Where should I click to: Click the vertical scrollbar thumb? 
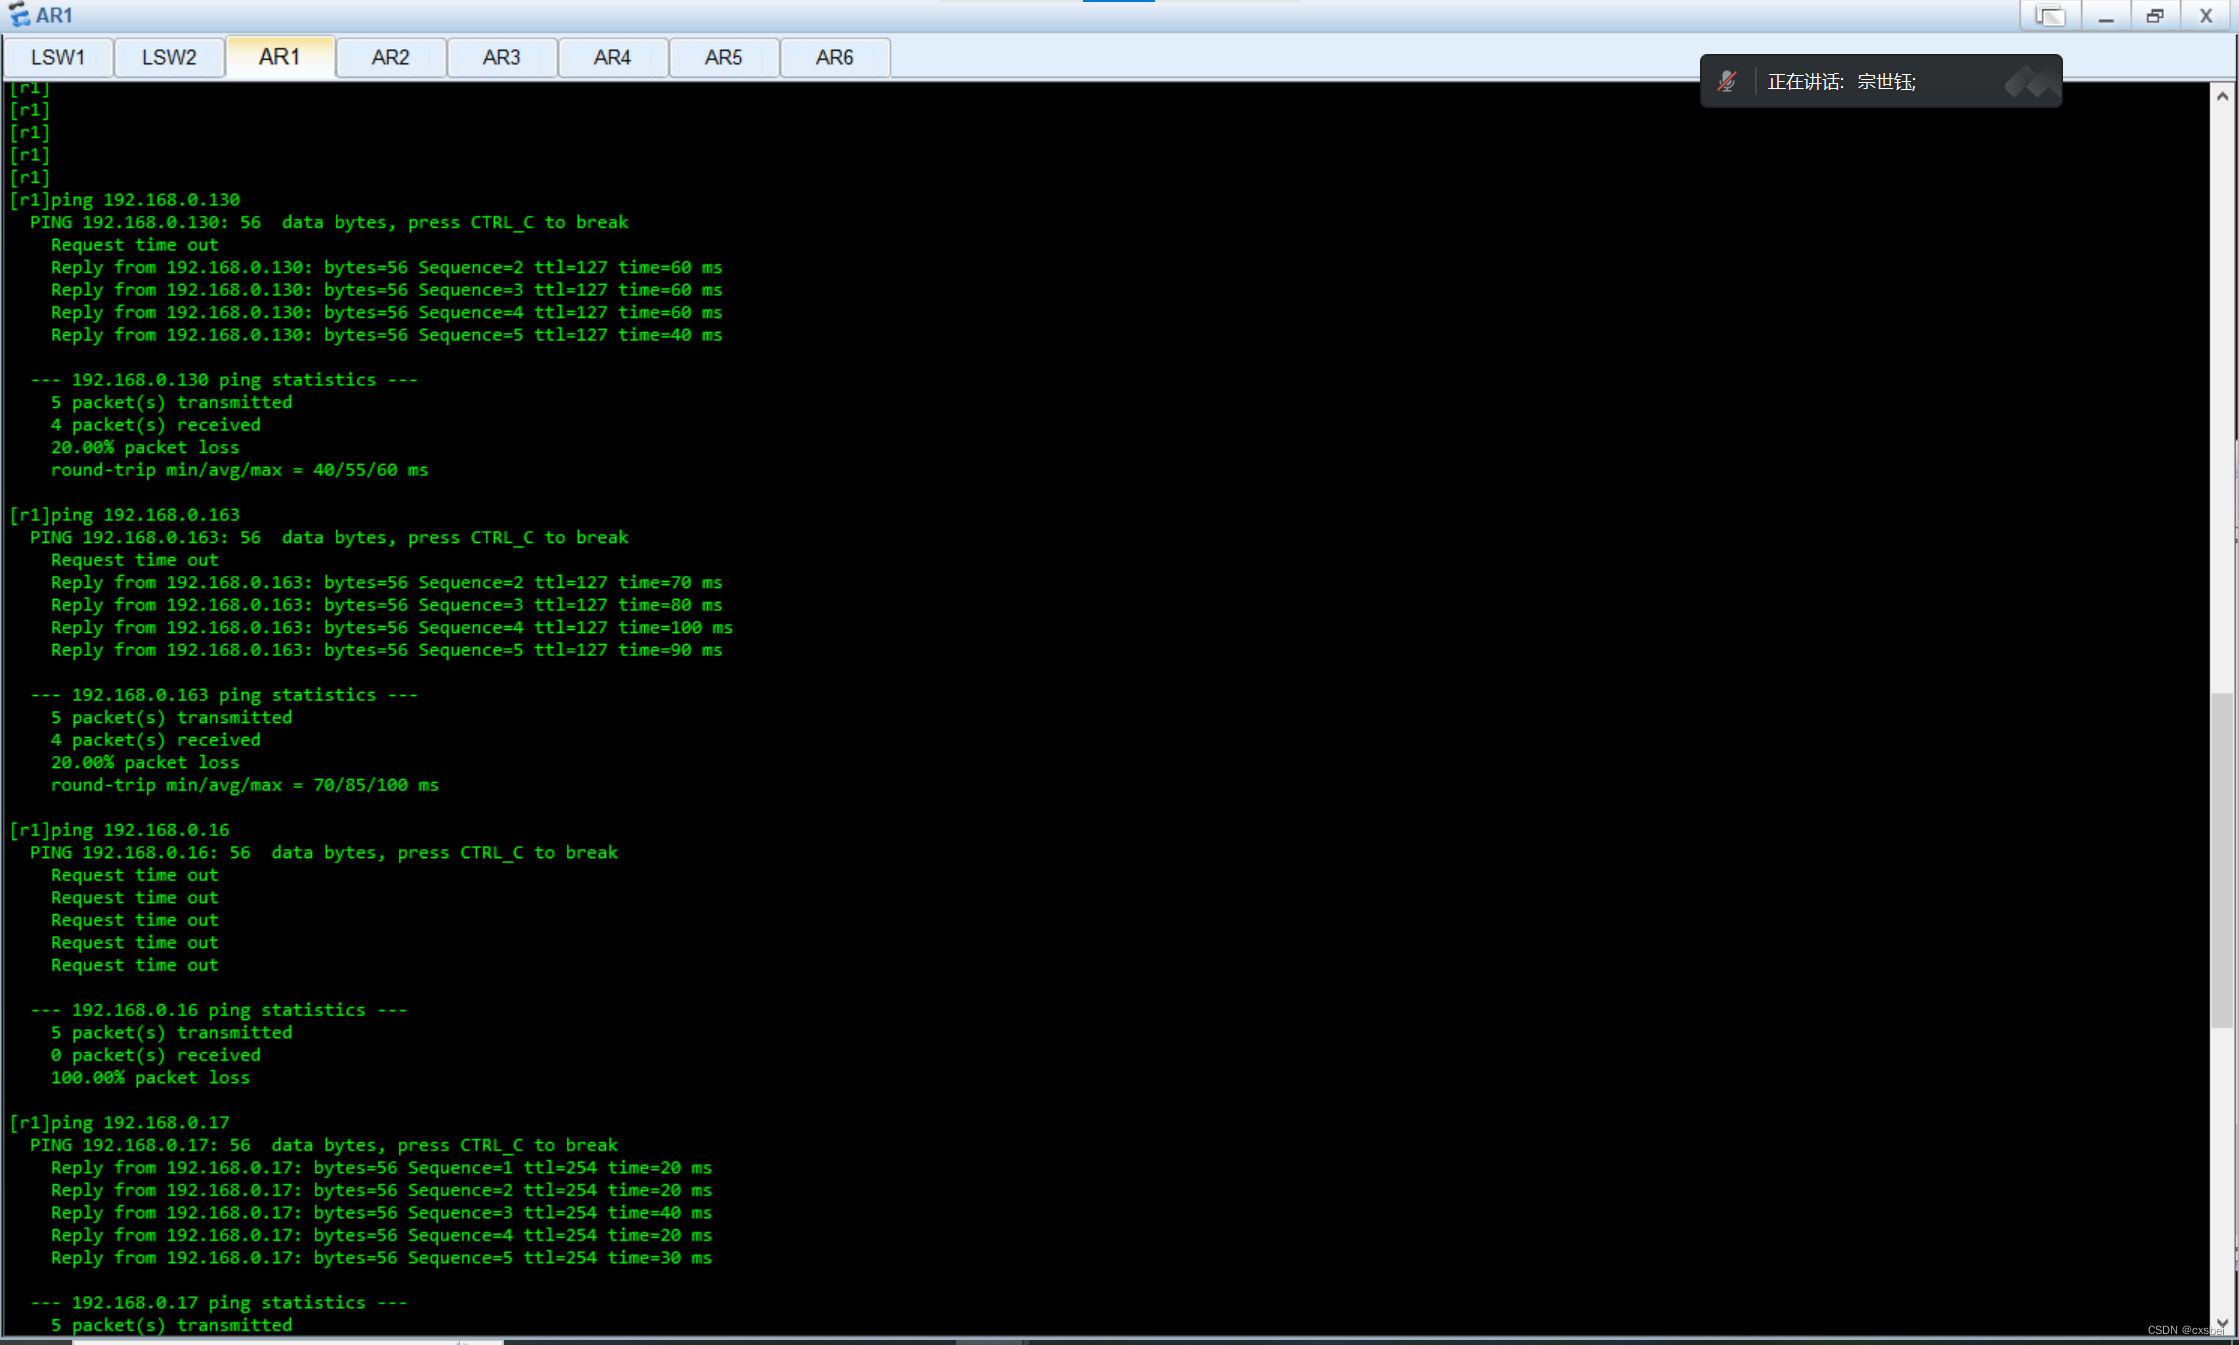click(x=2222, y=860)
